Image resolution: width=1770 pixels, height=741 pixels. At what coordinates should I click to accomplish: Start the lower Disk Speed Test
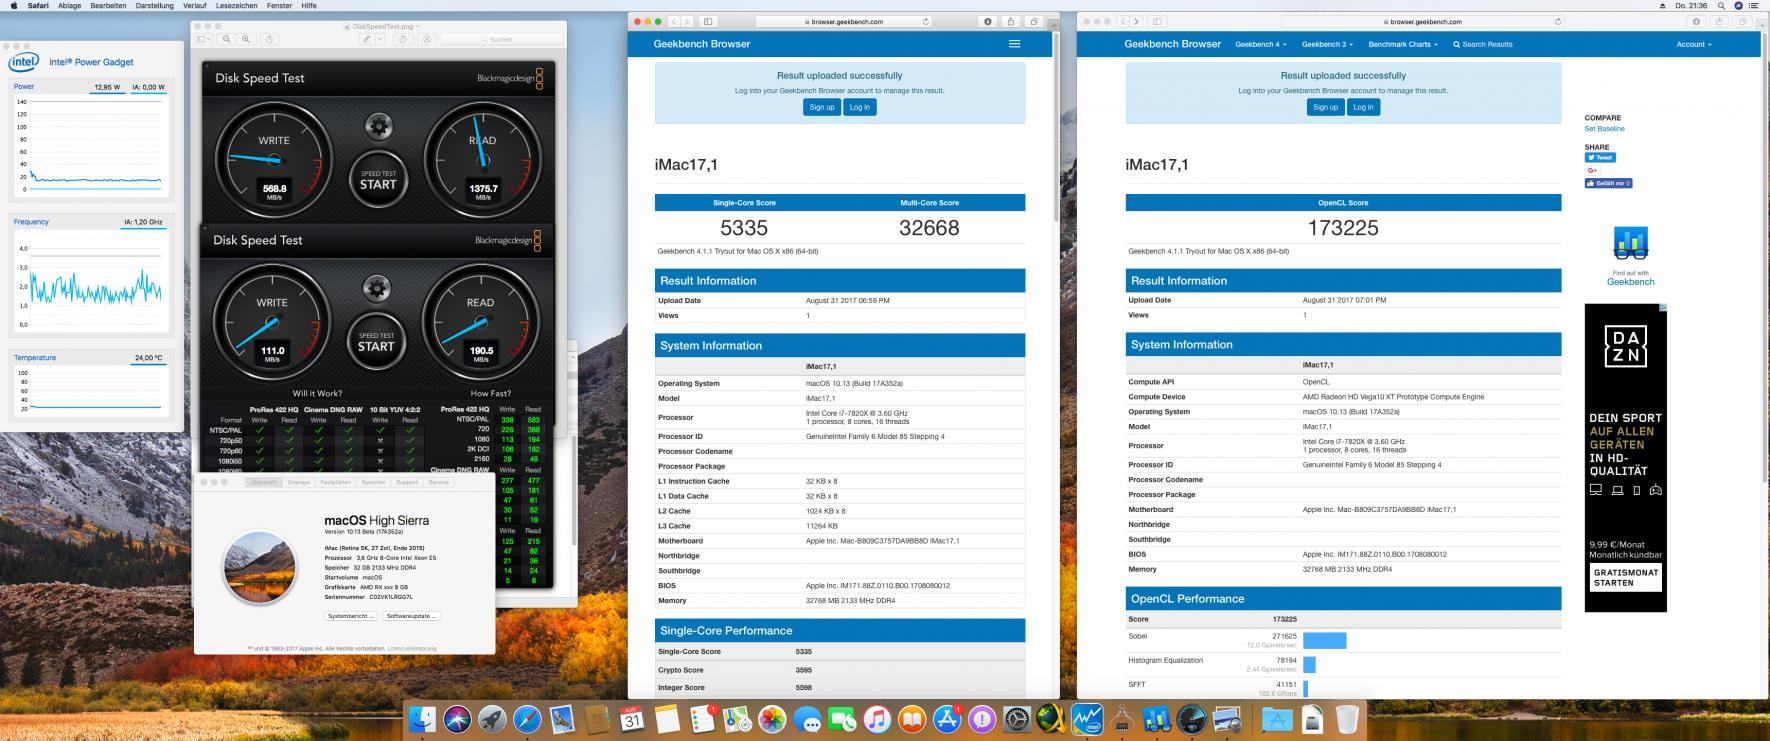point(376,342)
